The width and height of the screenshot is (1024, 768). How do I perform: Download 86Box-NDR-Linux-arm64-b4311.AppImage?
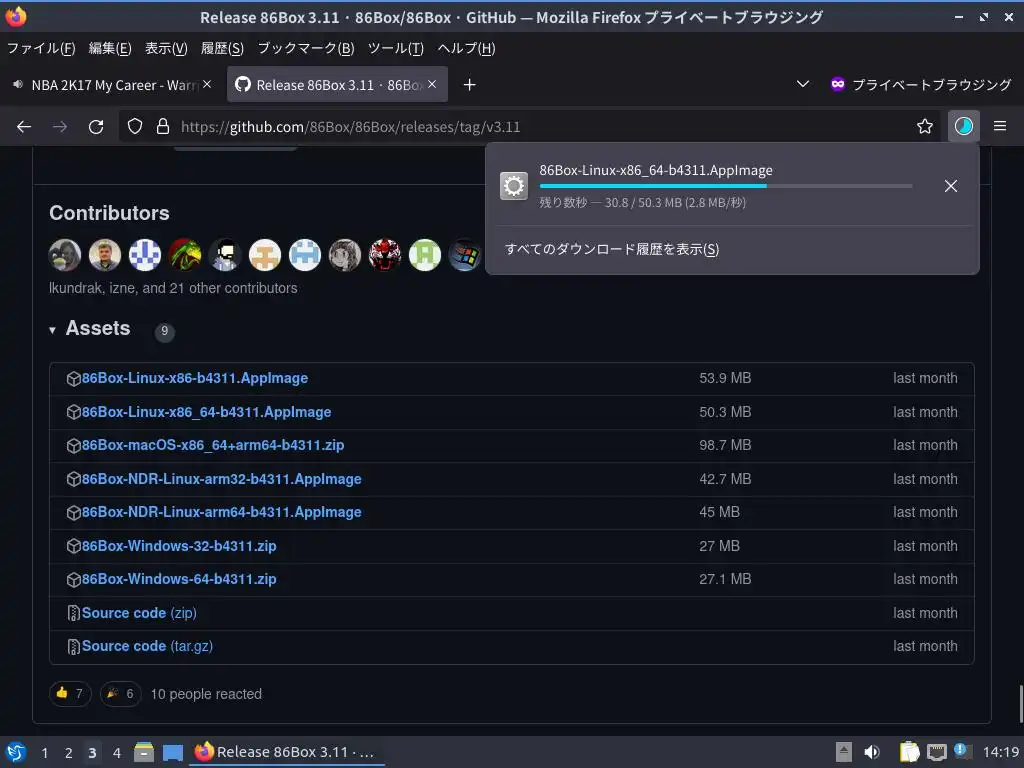[x=221, y=512]
